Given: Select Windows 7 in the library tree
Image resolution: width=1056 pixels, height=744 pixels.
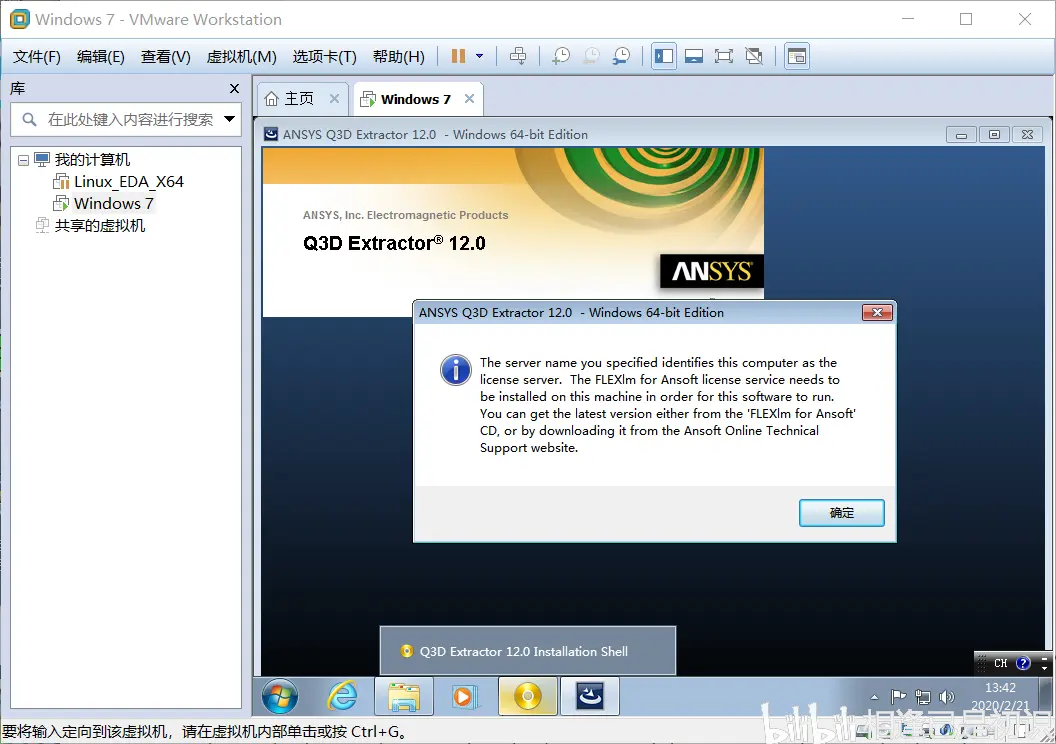Looking at the screenshot, I should [114, 203].
